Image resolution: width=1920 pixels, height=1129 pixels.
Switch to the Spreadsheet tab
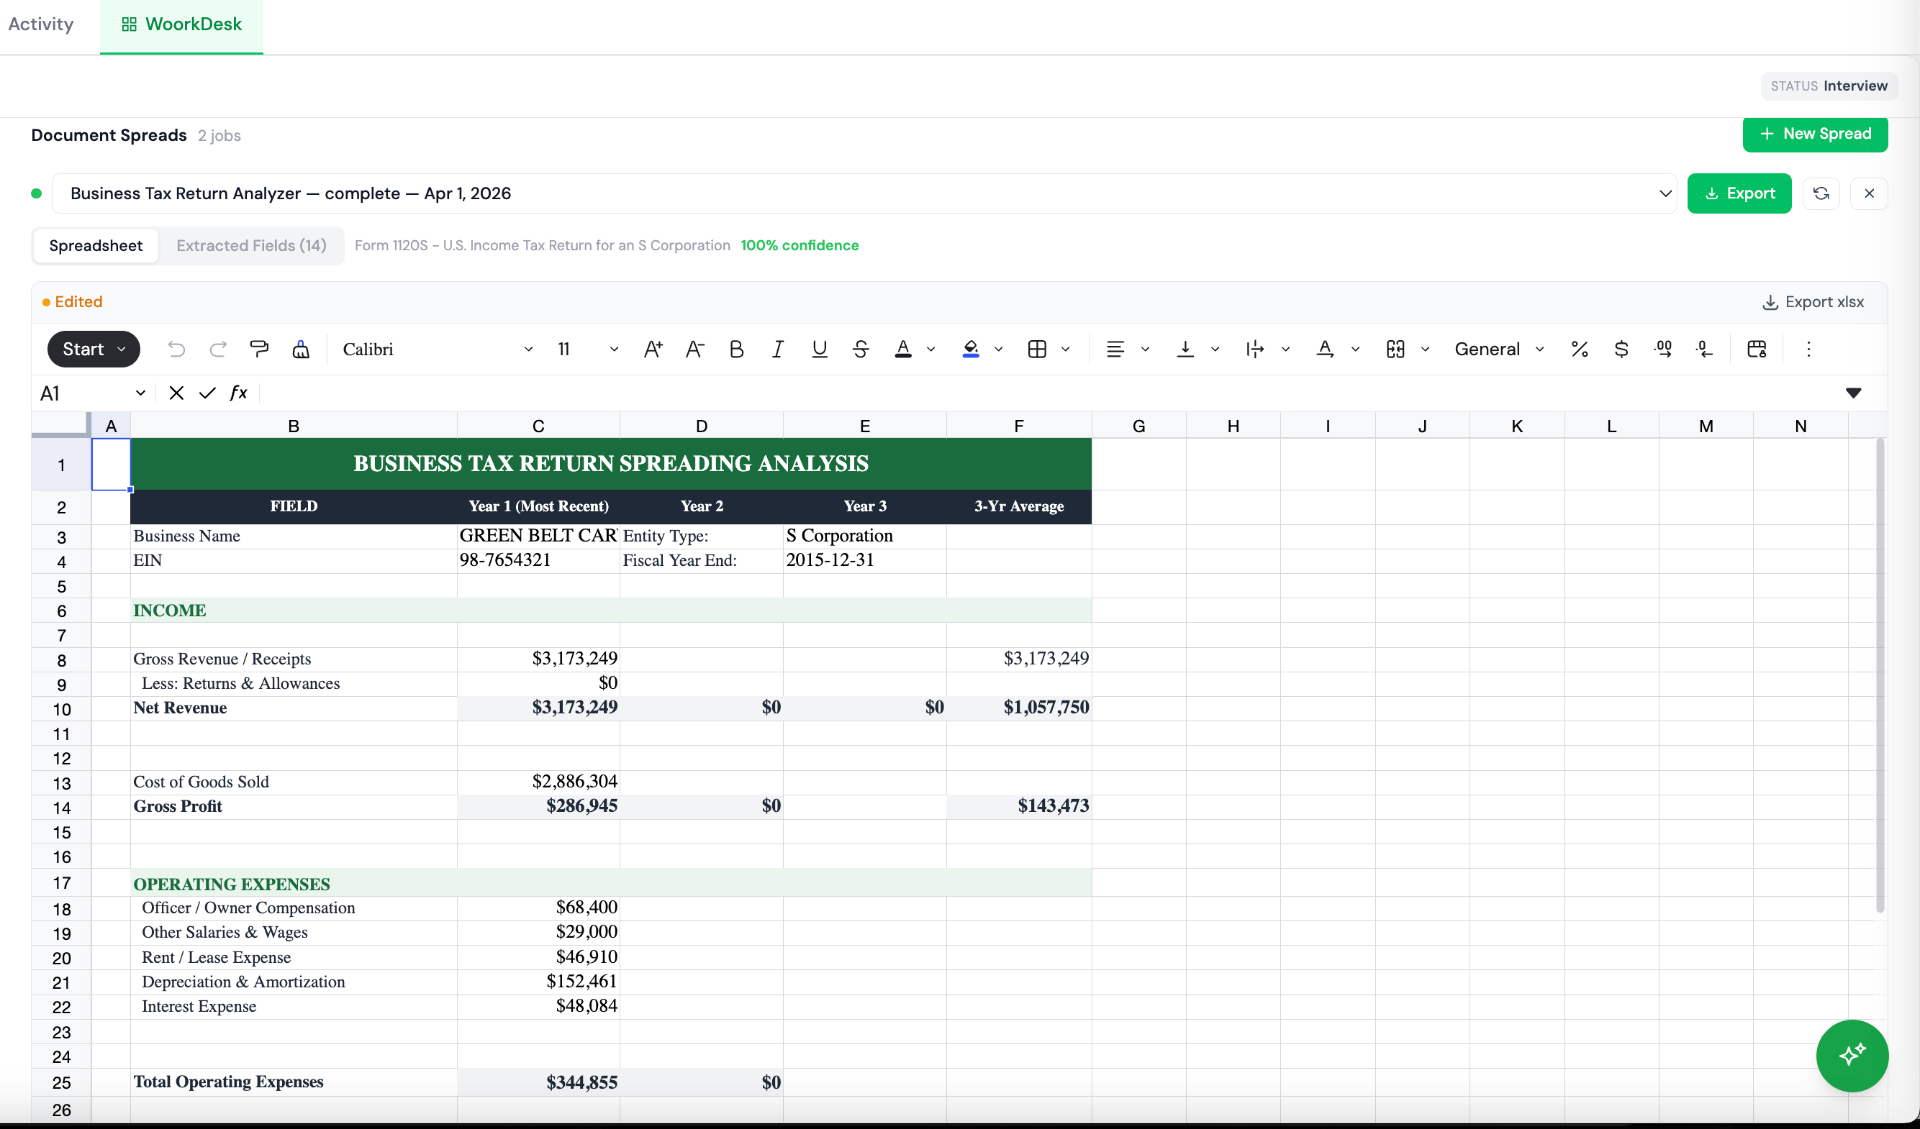(96, 245)
